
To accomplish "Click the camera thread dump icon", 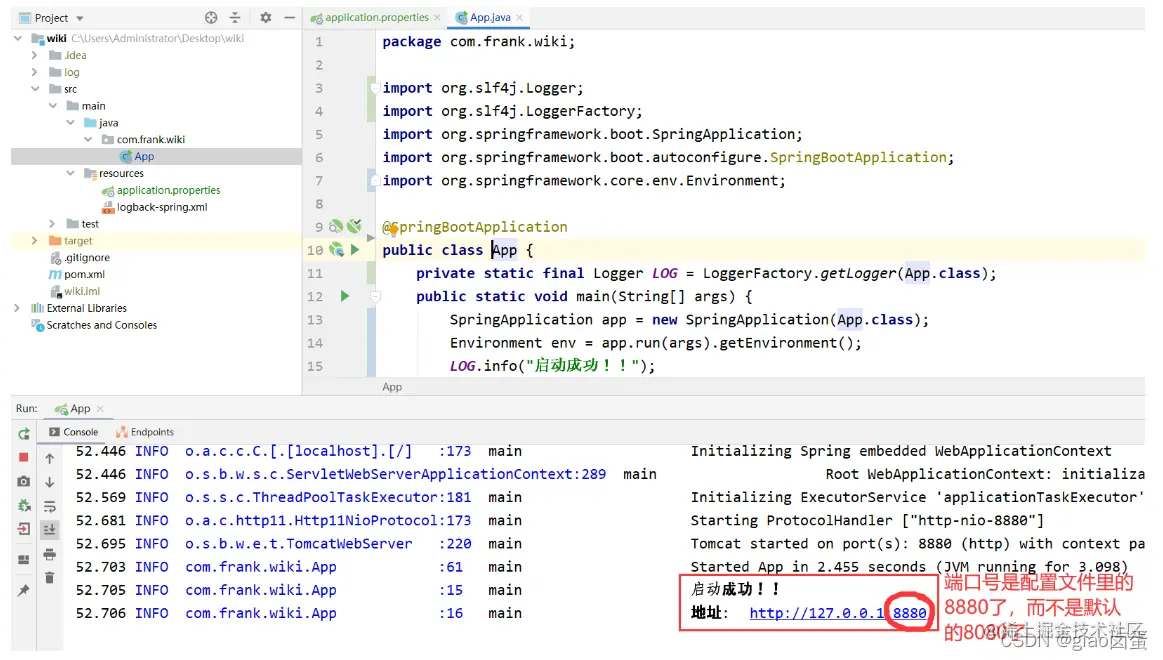I will tap(24, 481).
